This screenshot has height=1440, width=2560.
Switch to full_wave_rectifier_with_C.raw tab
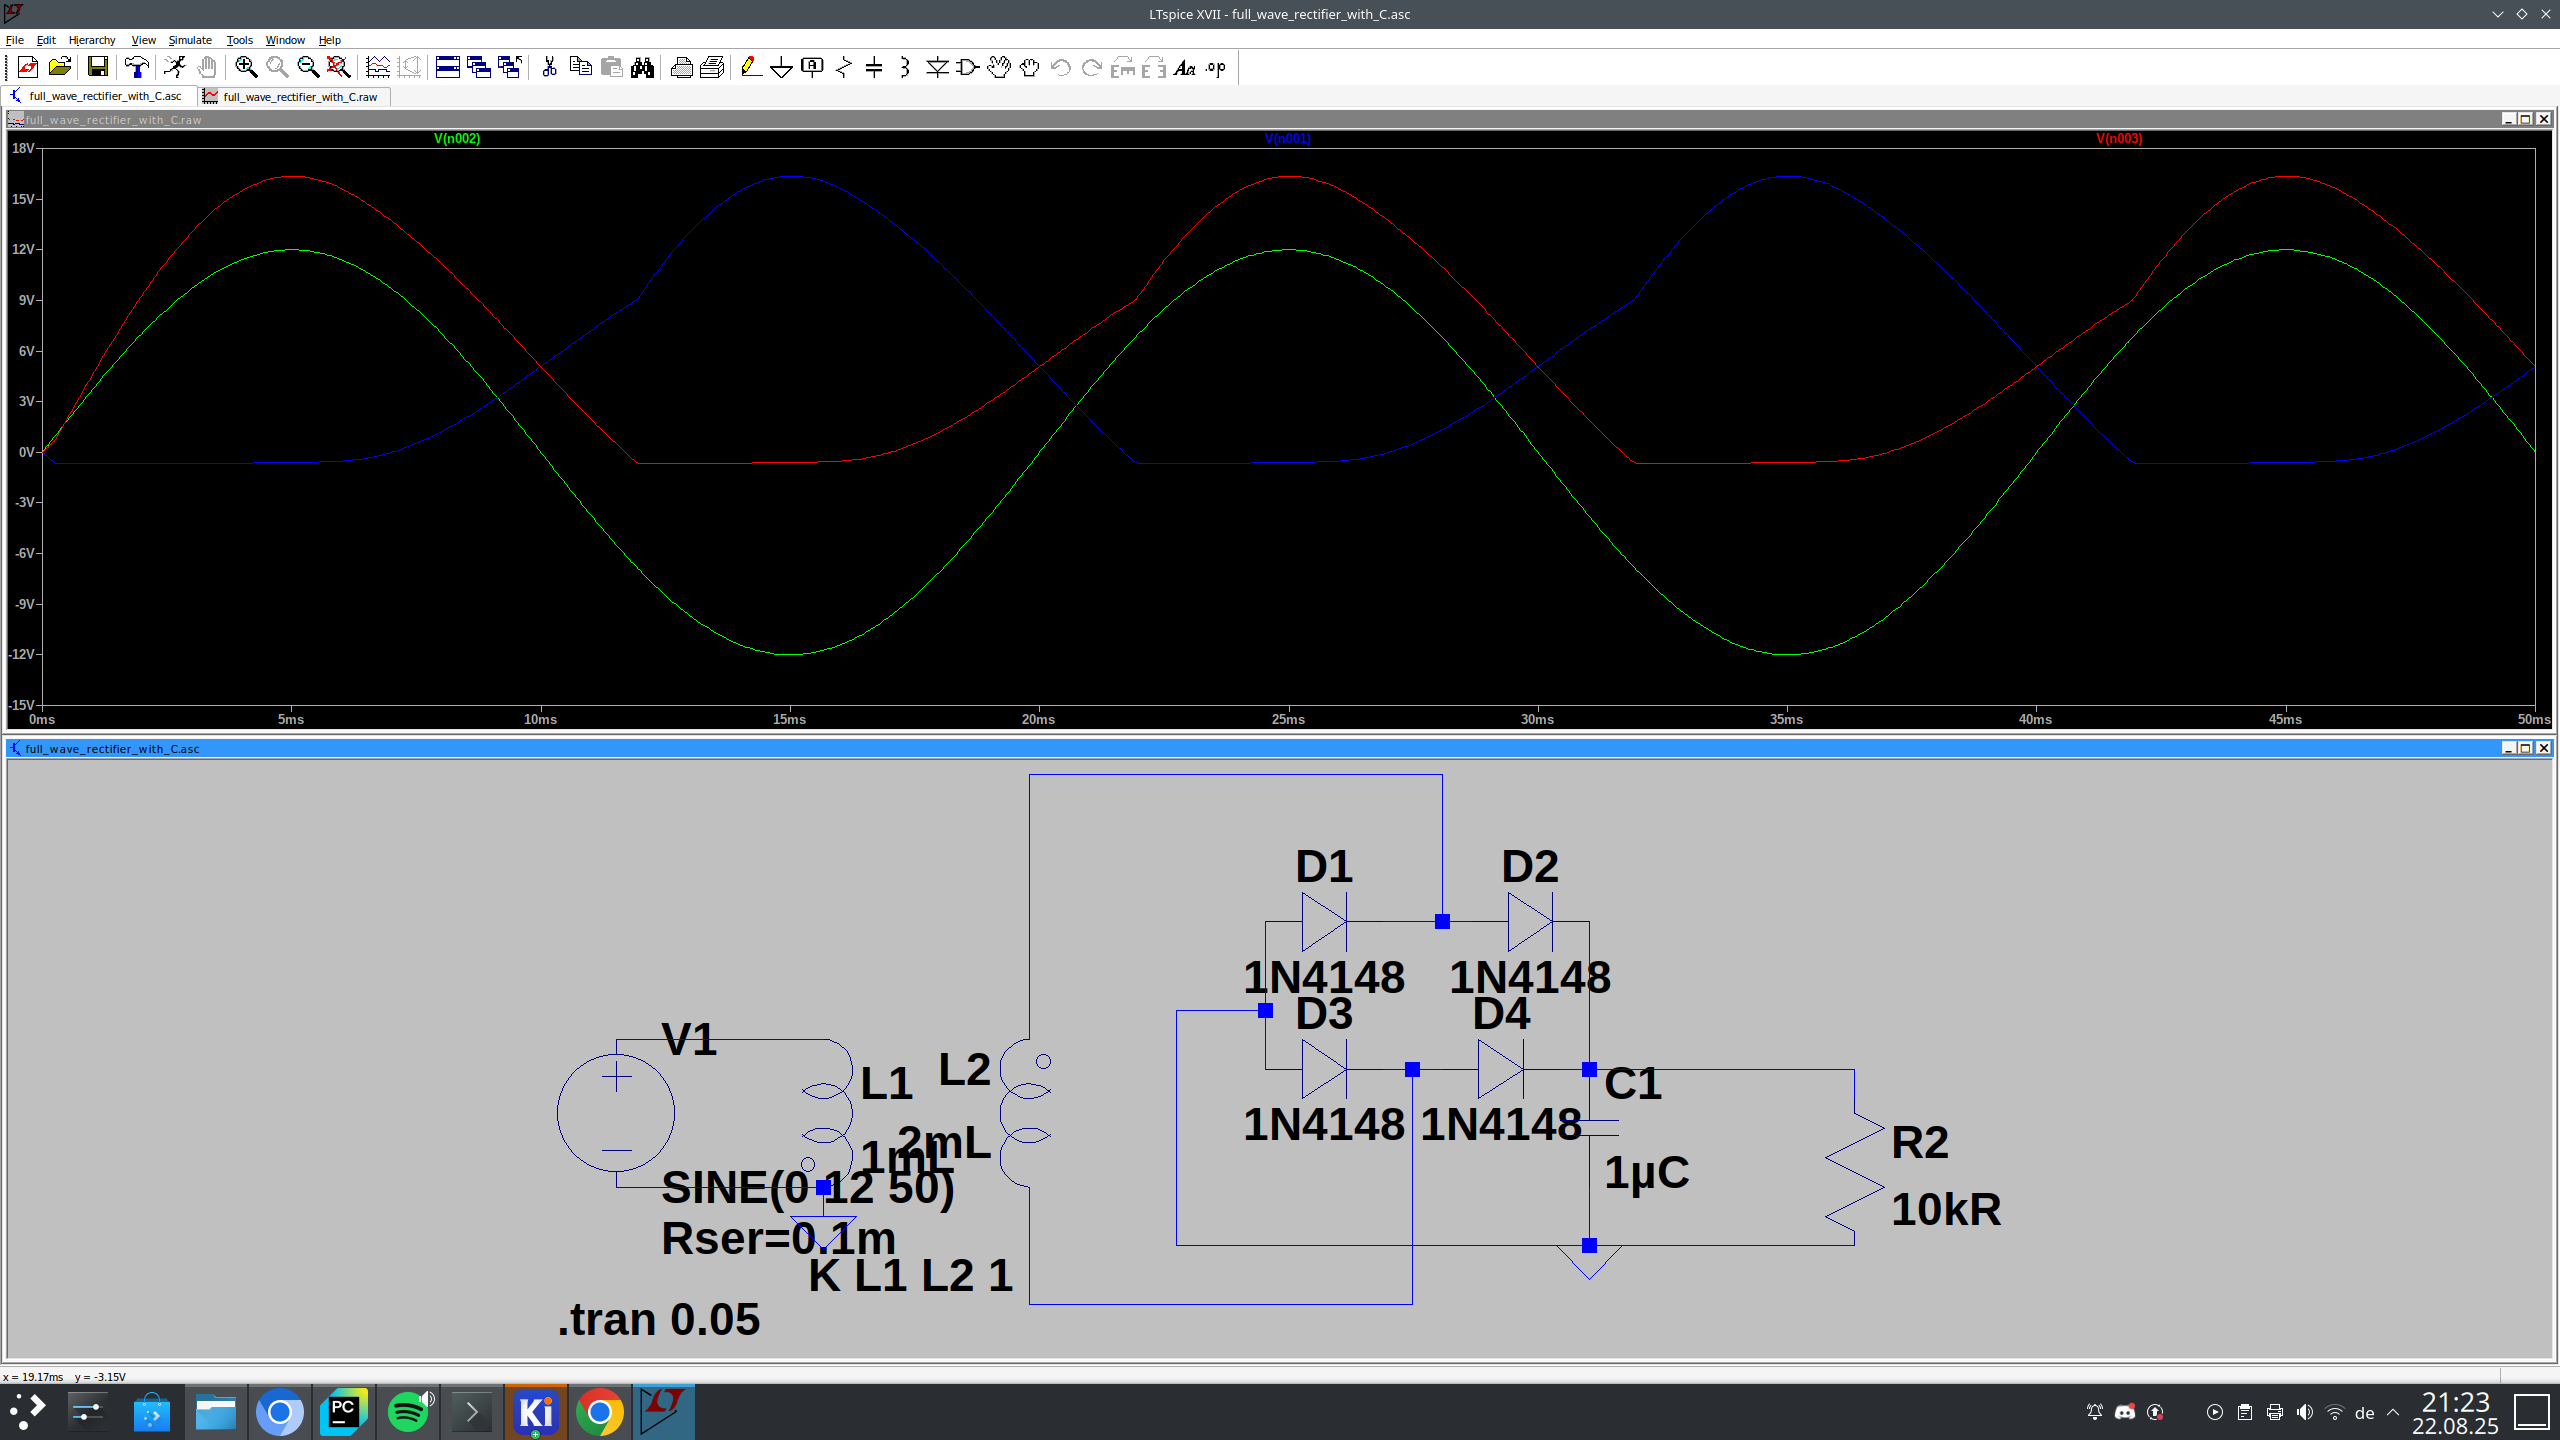click(299, 97)
